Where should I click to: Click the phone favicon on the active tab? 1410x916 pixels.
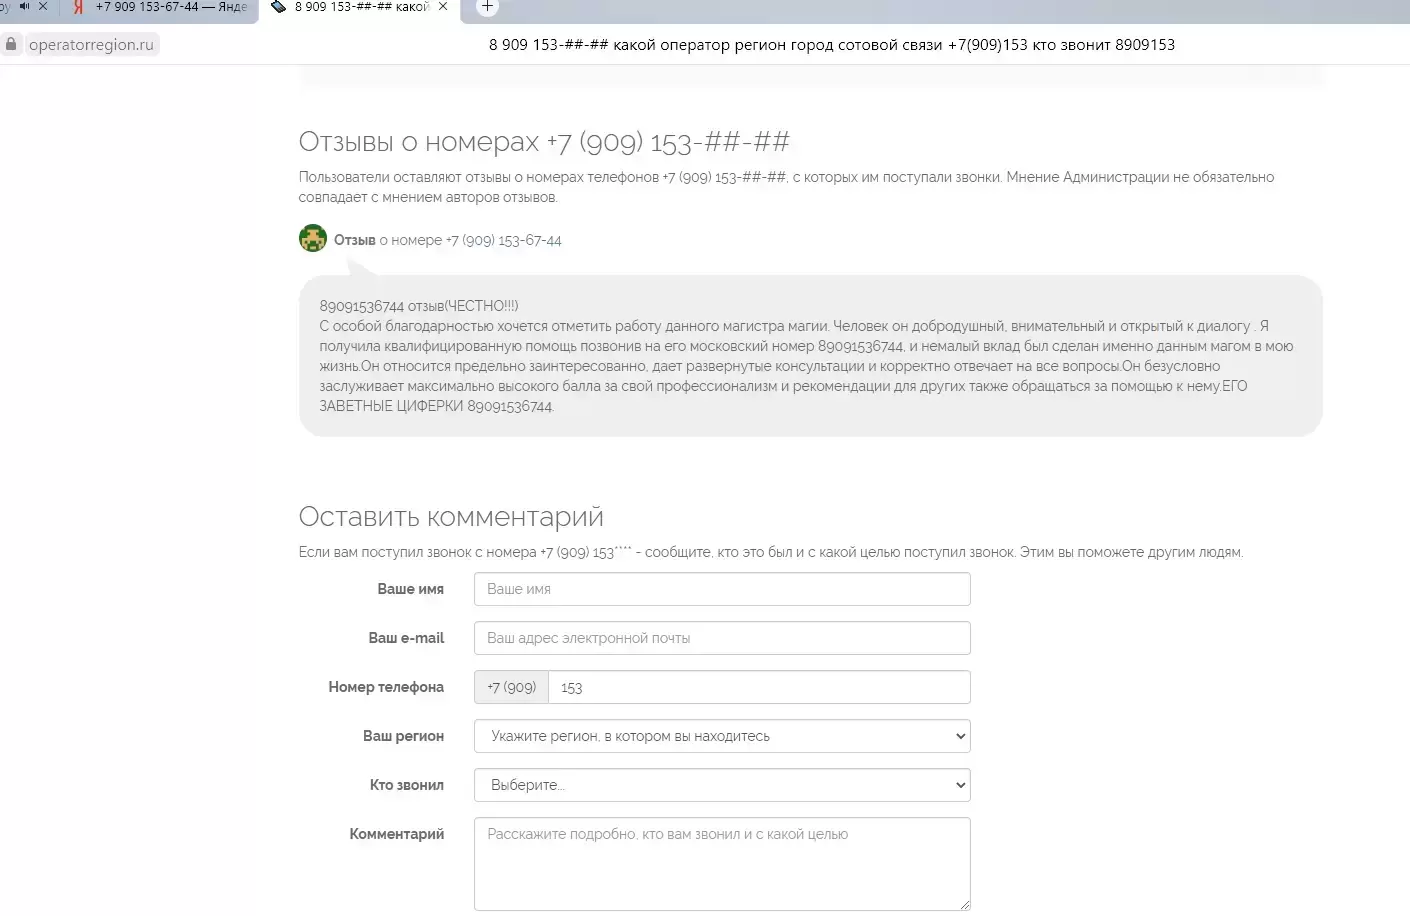279,6
